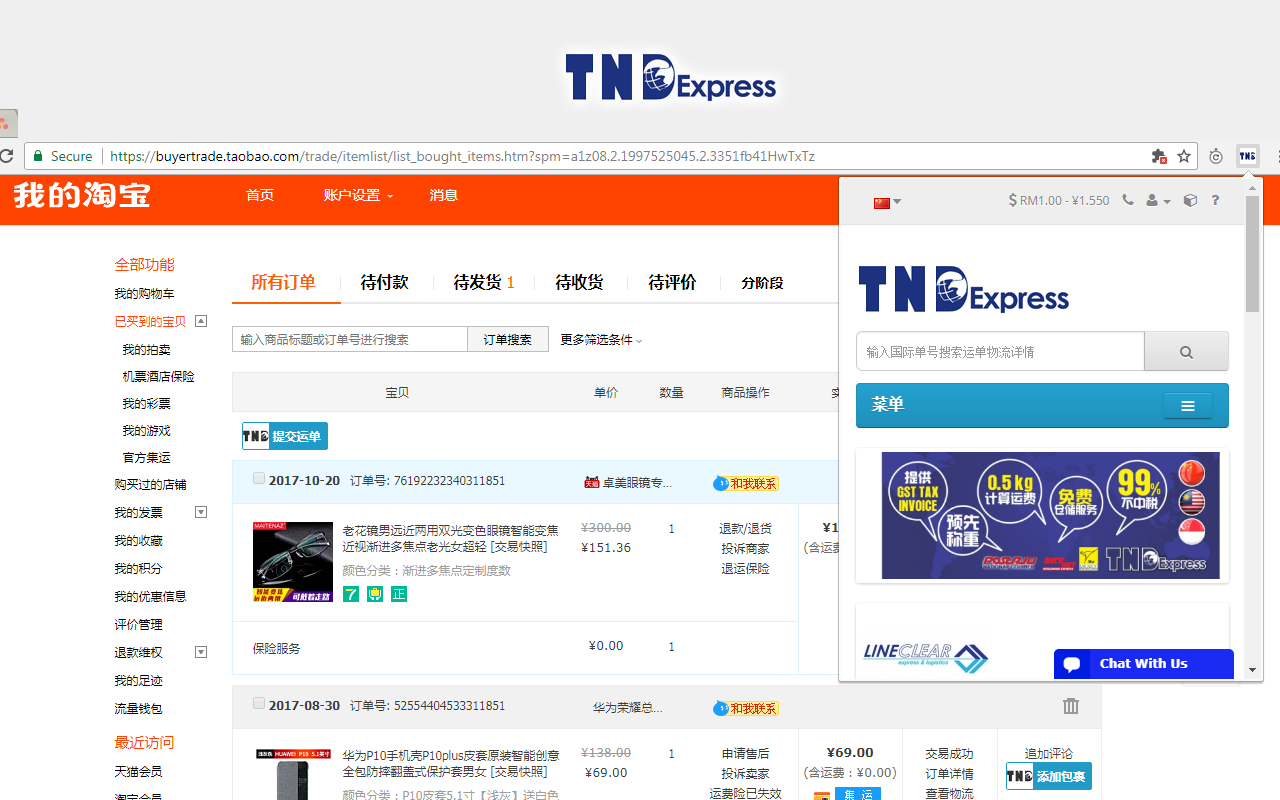Click the 退款/退货 link
1280x800 pixels.
(x=745, y=529)
